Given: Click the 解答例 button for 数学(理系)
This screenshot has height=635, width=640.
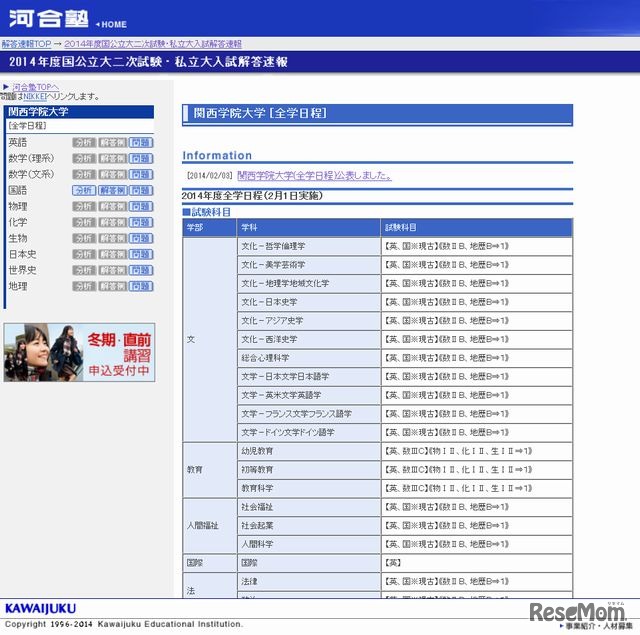Looking at the screenshot, I should (x=113, y=158).
